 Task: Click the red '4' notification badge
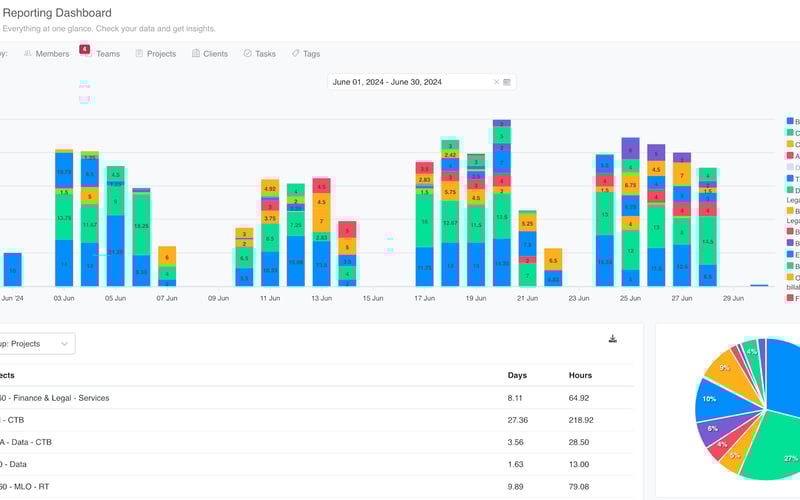[x=85, y=49]
